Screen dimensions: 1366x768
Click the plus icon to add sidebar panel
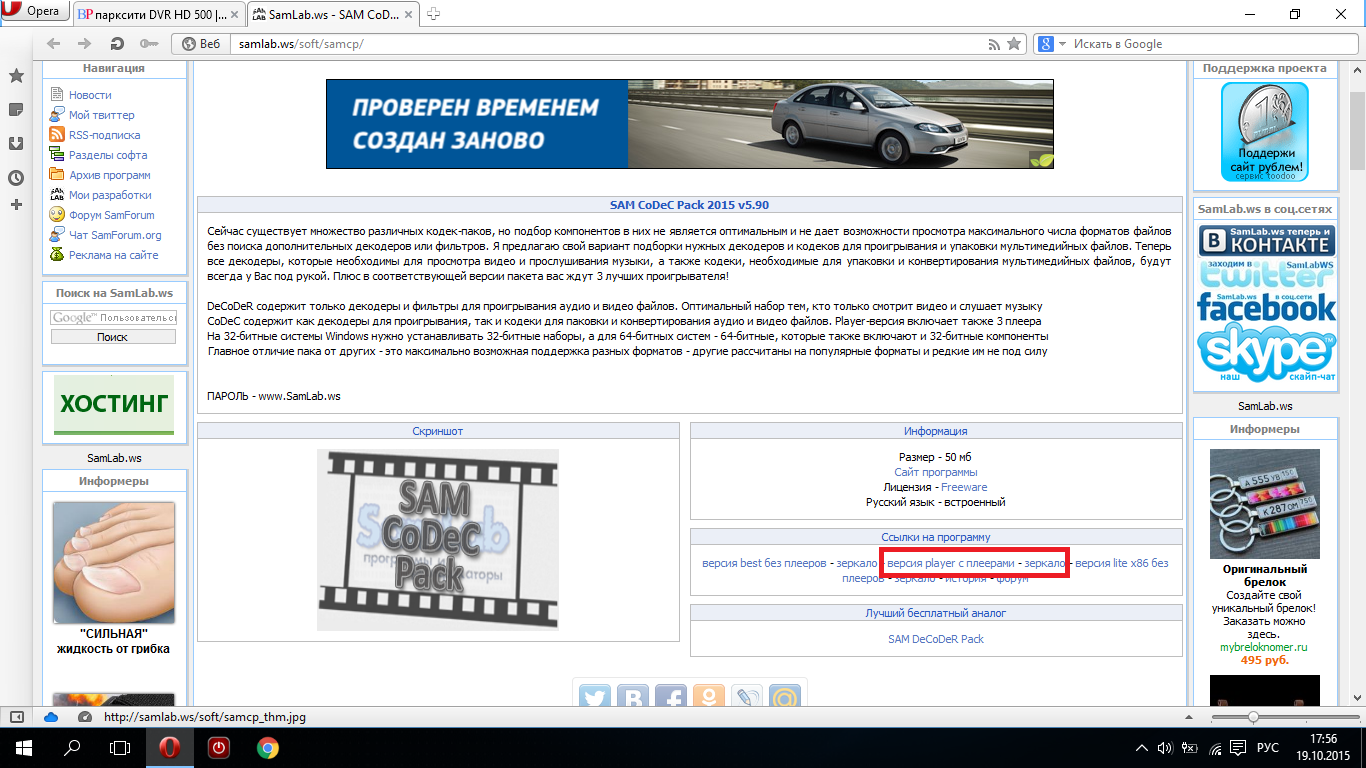click(x=16, y=205)
